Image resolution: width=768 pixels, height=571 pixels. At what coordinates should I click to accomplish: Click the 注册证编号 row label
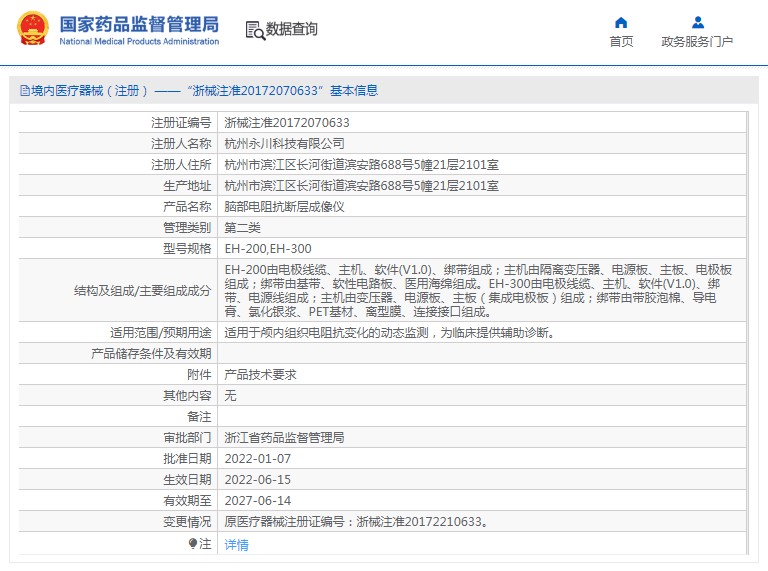(181, 122)
